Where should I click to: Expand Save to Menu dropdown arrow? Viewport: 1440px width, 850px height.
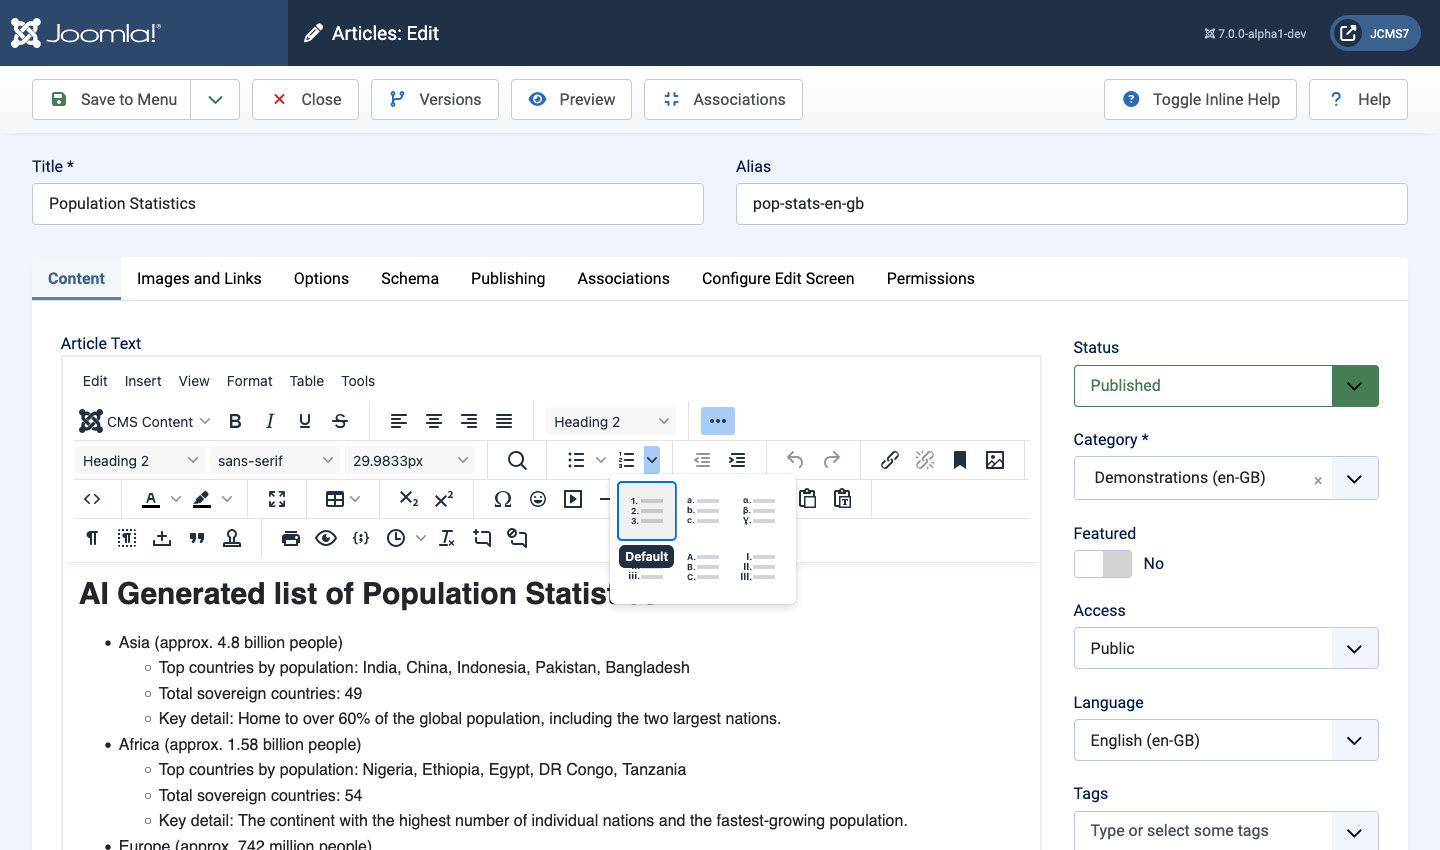(215, 99)
